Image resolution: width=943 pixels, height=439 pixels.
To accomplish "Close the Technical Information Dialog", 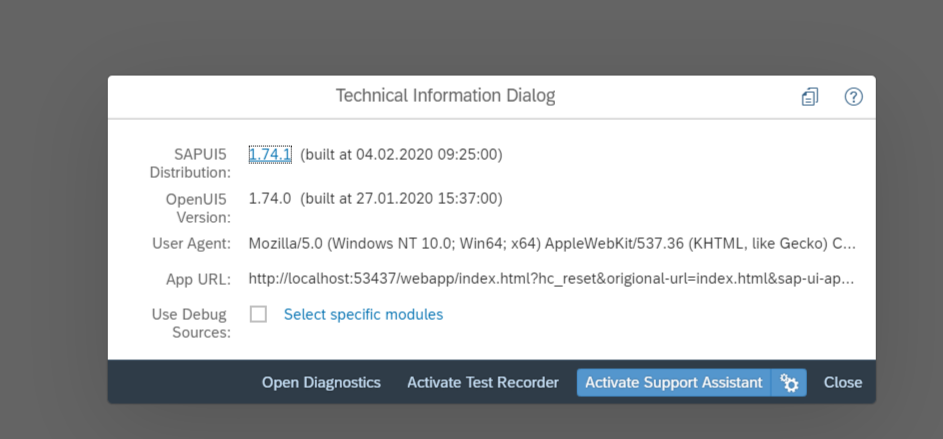I will click(x=843, y=382).
